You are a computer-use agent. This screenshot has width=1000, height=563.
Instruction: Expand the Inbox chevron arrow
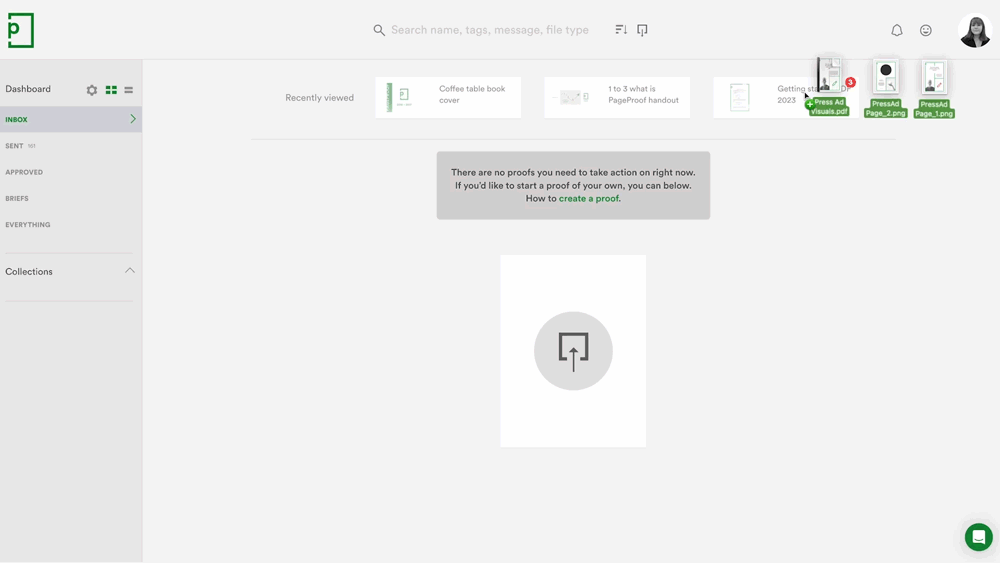(133, 119)
